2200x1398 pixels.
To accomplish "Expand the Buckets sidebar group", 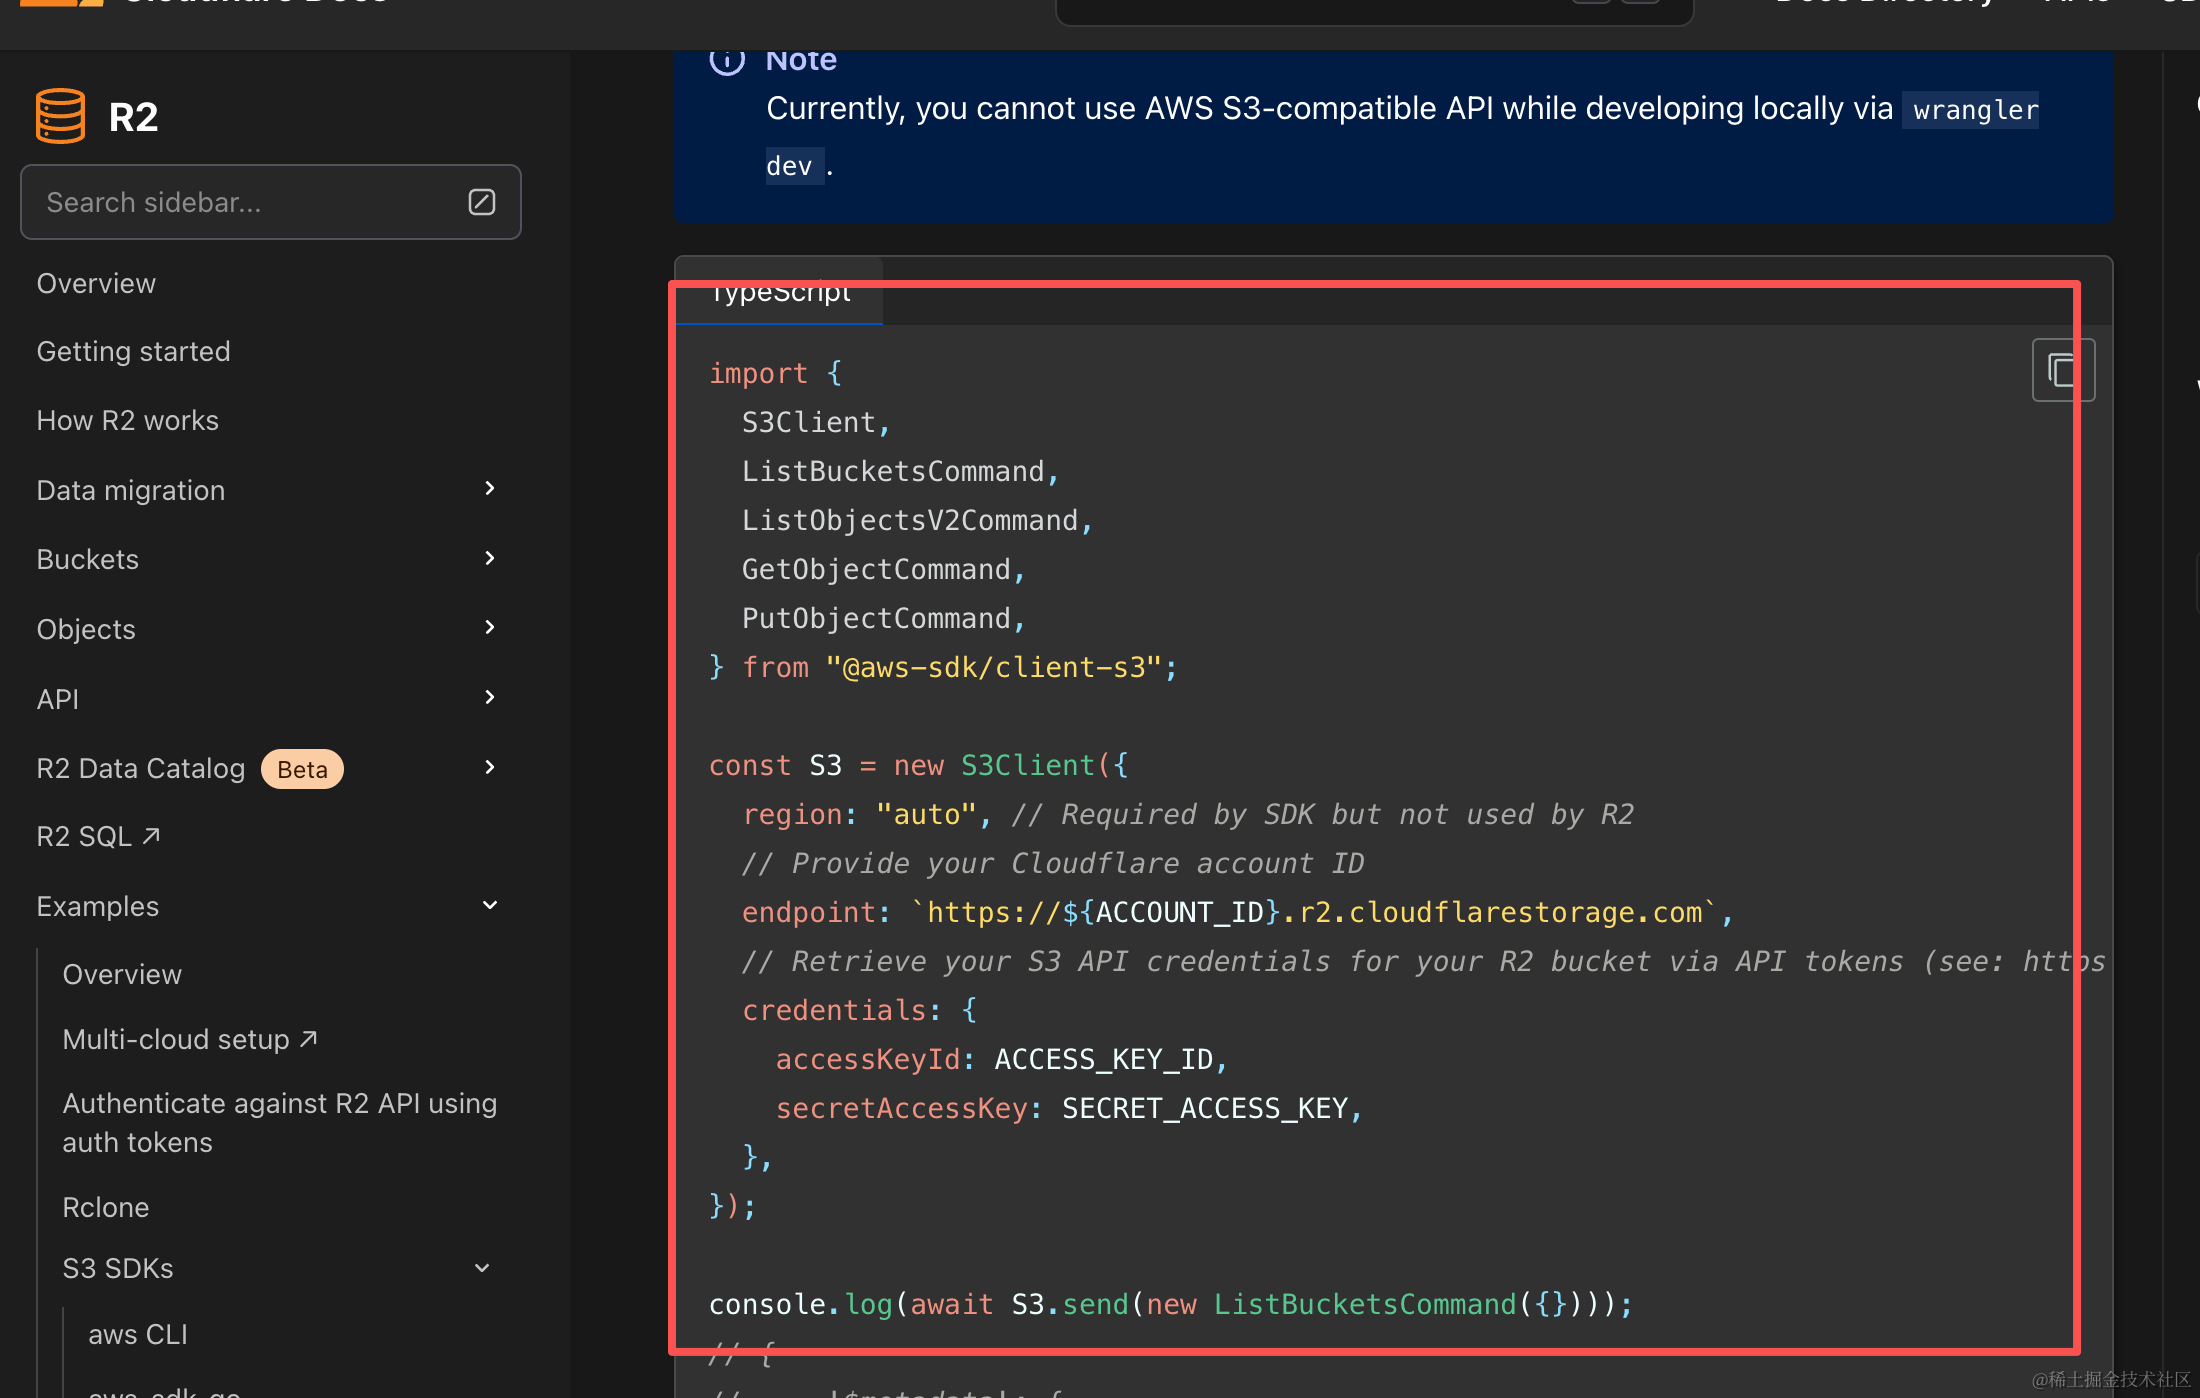I will pos(490,558).
